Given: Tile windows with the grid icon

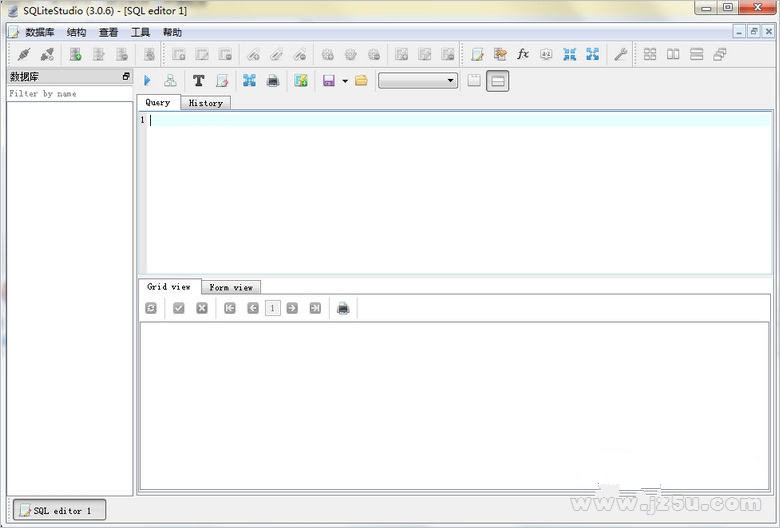Looking at the screenshot, I should (x=650, y=54).
